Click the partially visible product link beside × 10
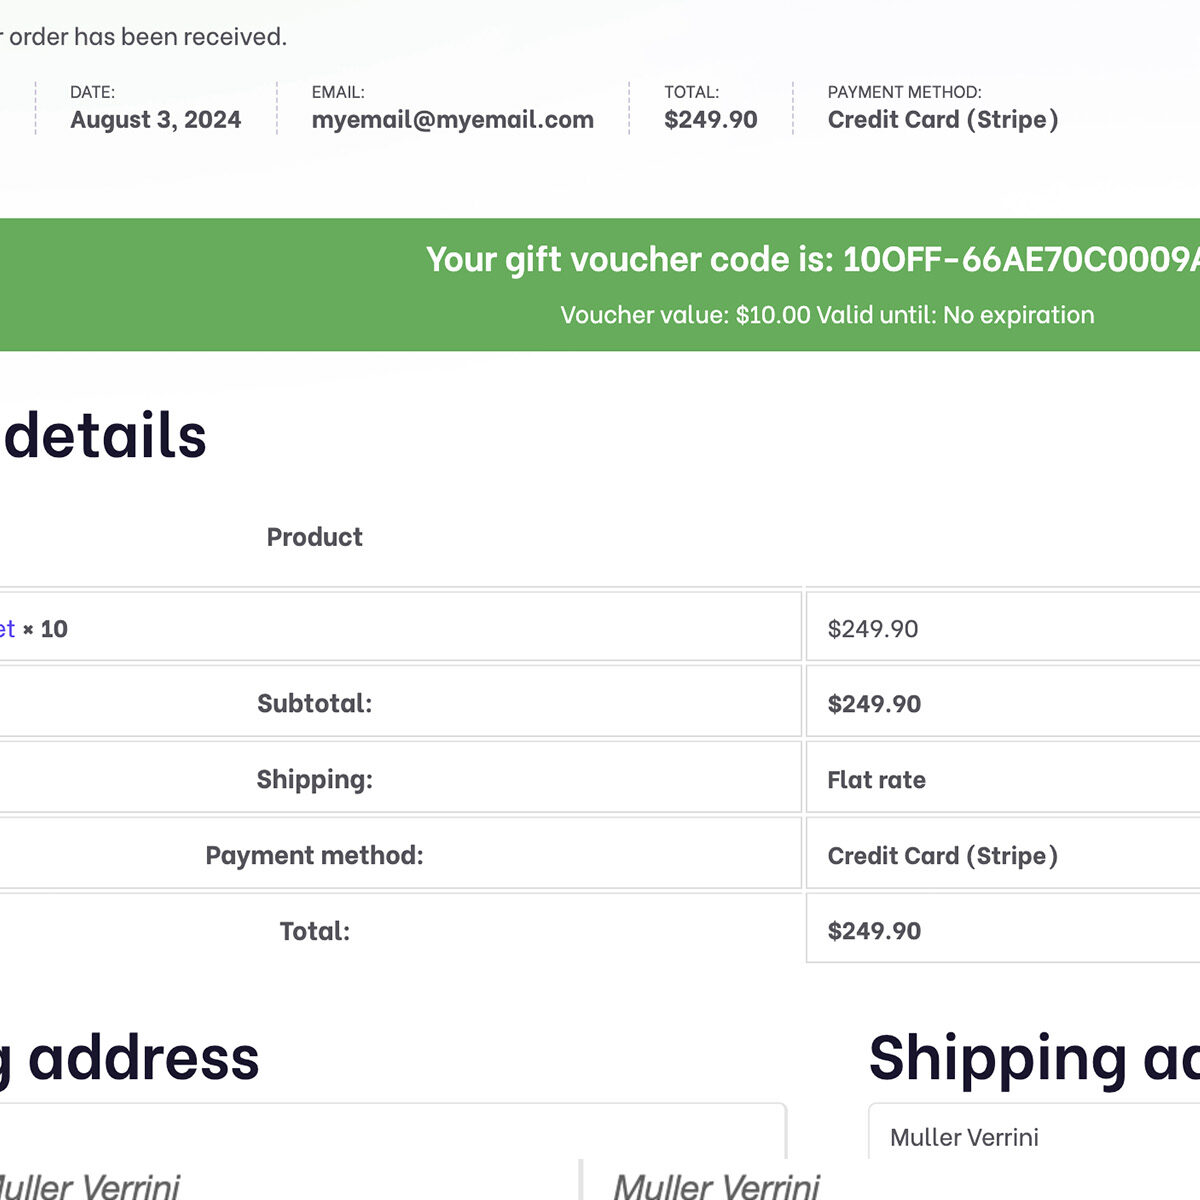 click(x=7, y=629)
